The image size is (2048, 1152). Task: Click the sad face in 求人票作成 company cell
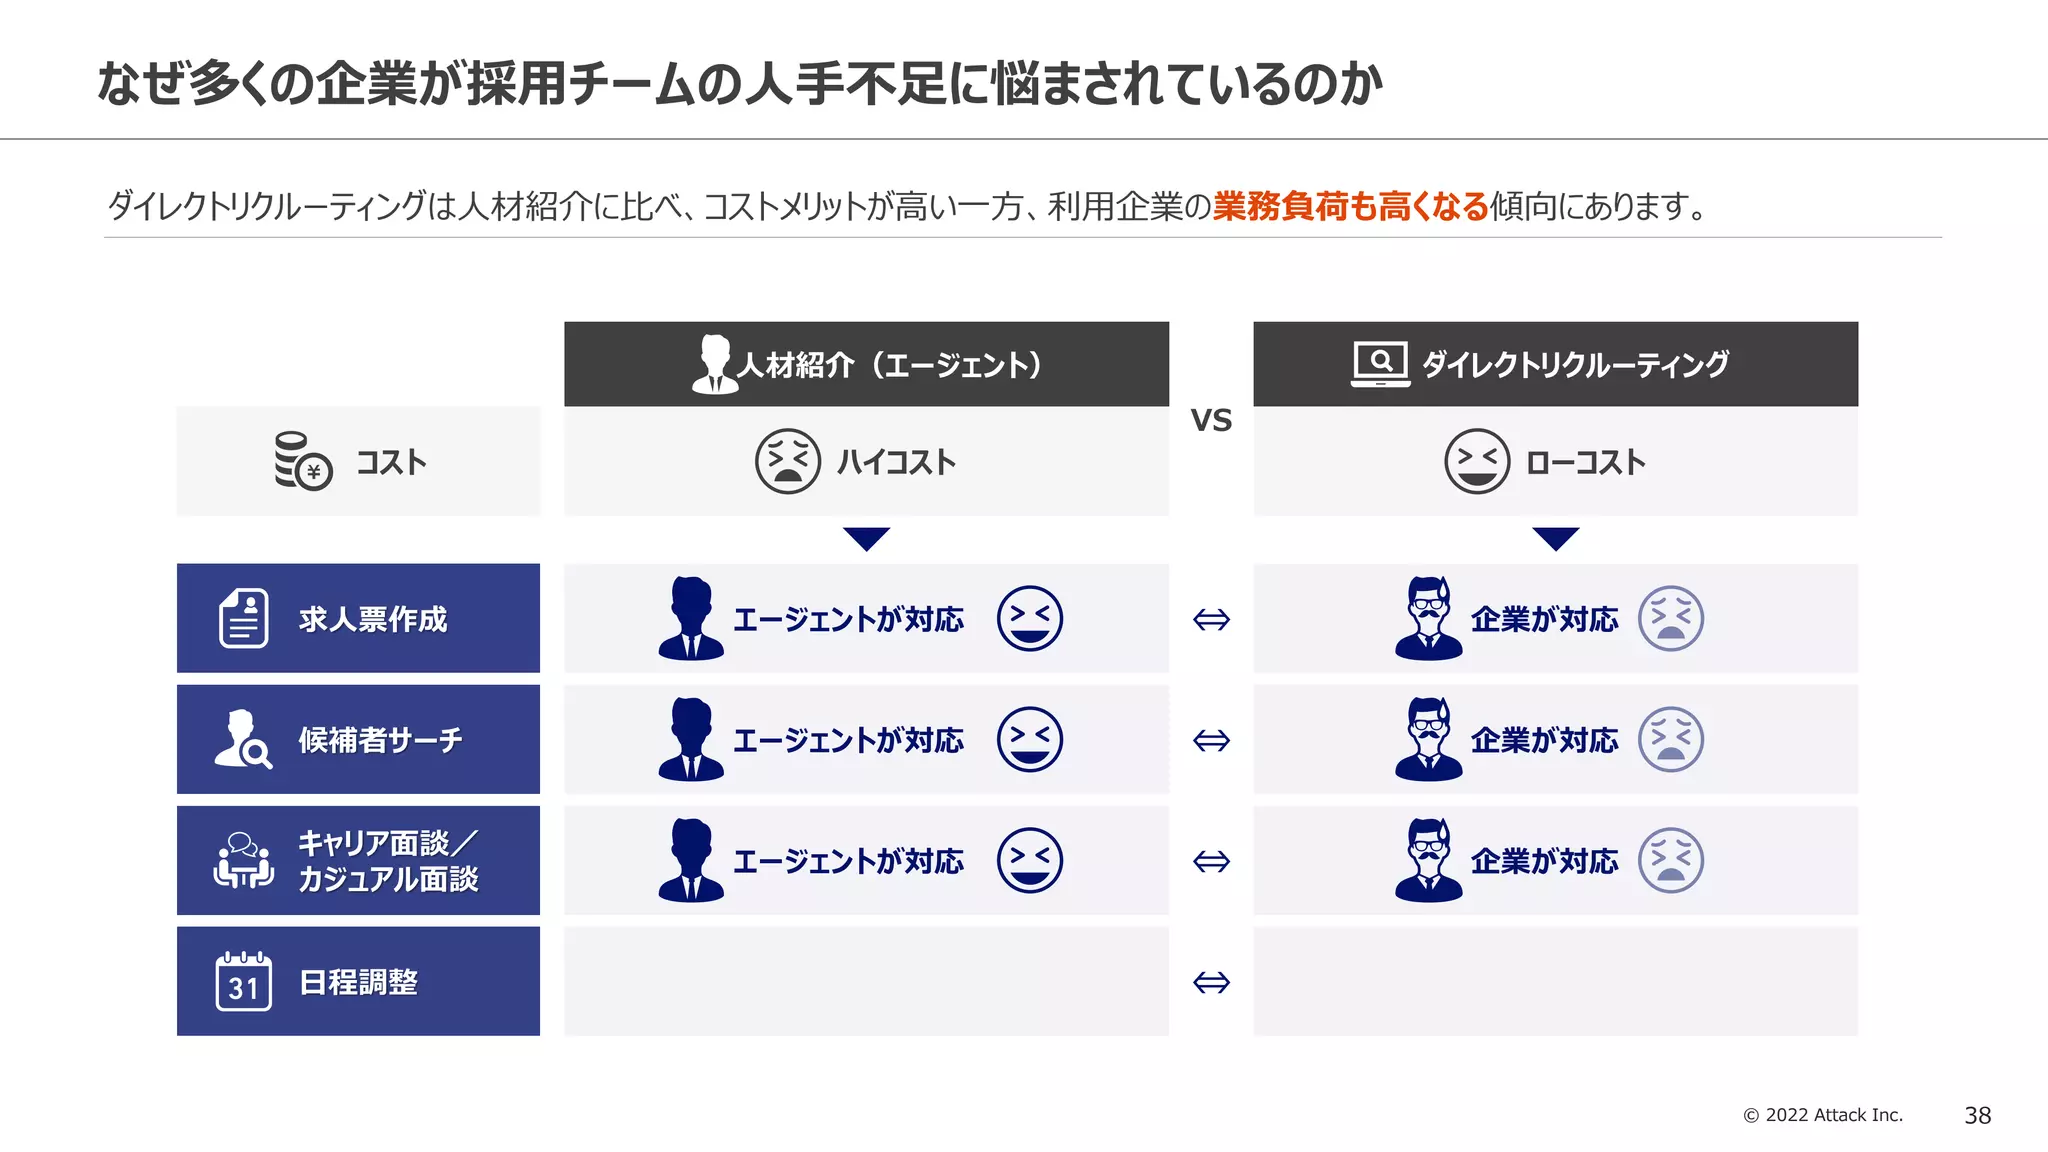tap(1671, 618)
